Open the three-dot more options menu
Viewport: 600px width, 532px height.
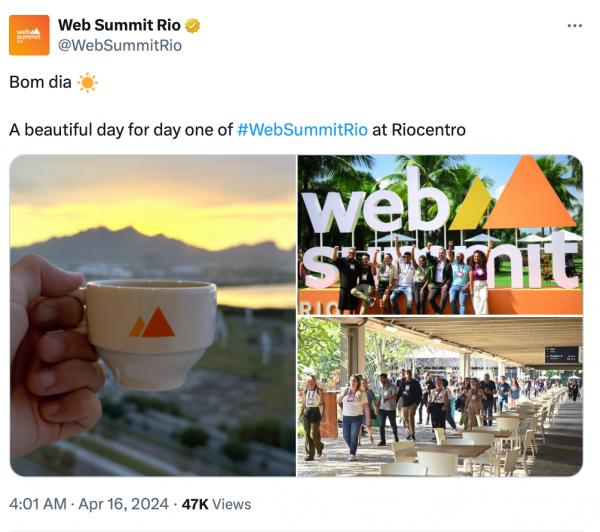coord(575,26)
